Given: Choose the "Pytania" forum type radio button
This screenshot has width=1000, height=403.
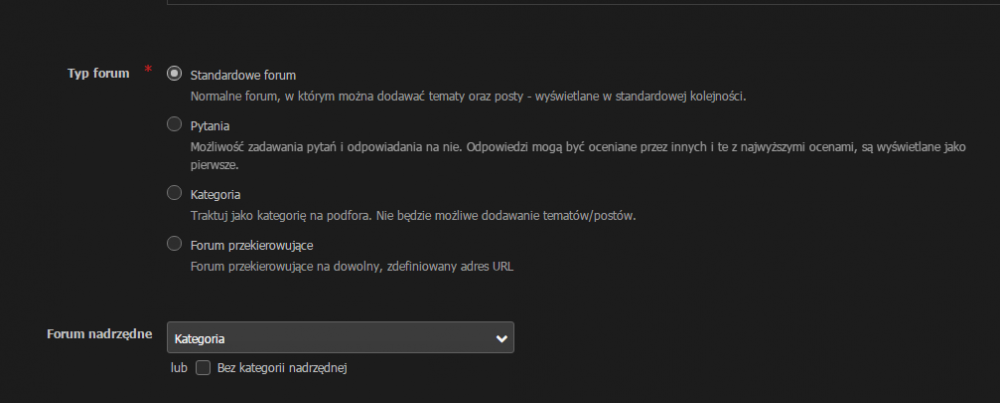Looking at the screenshot, I should click(x=175, y=125).
